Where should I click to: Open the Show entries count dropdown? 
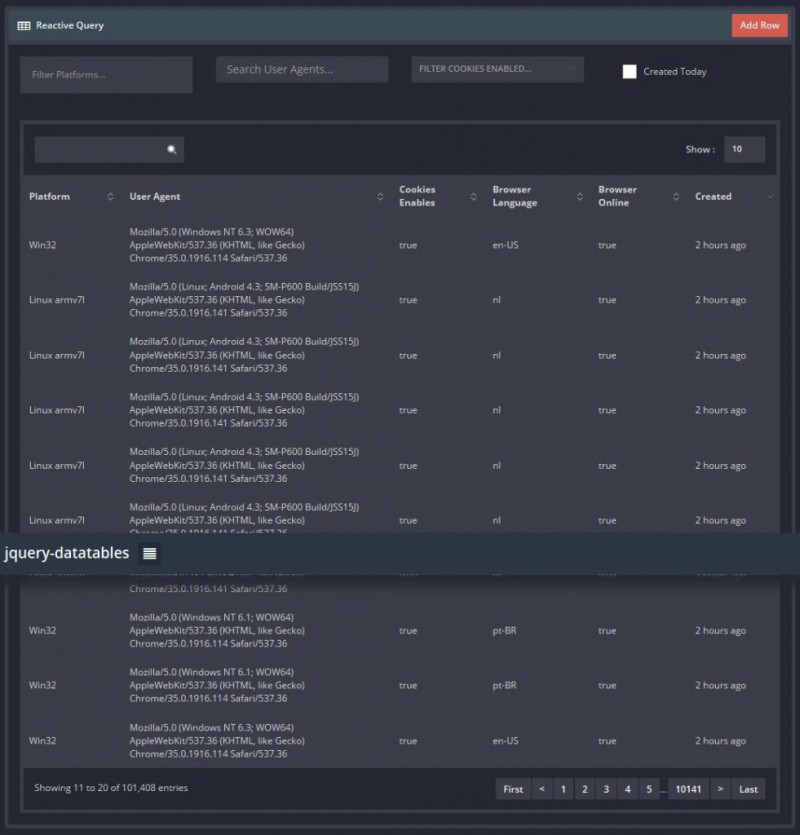pos(744,149)
